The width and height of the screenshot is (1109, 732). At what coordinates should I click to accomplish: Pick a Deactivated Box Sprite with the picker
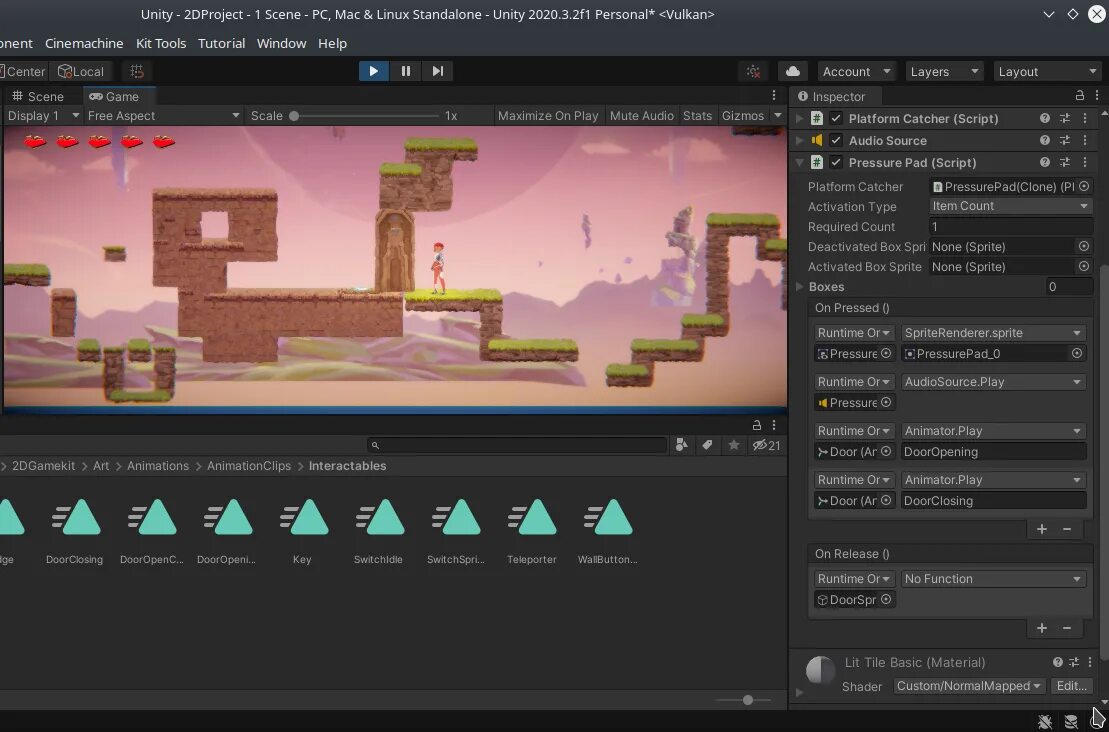(x=1084, y=246)
